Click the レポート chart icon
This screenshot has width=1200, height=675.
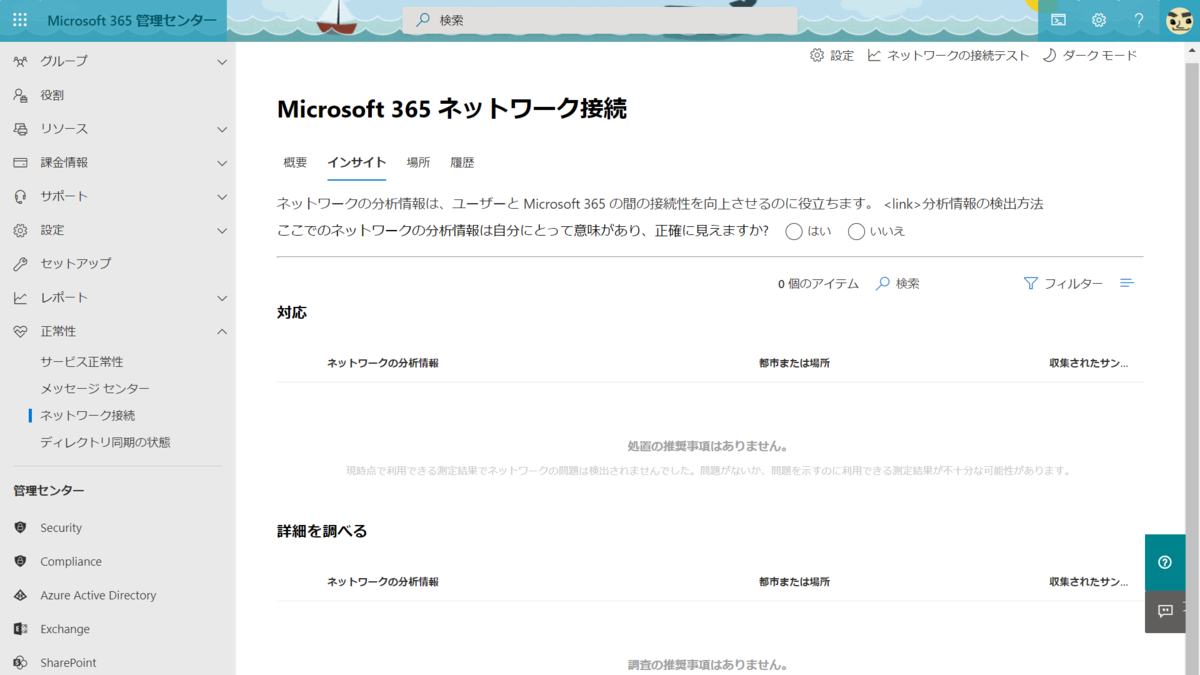[x=20, y=298]
